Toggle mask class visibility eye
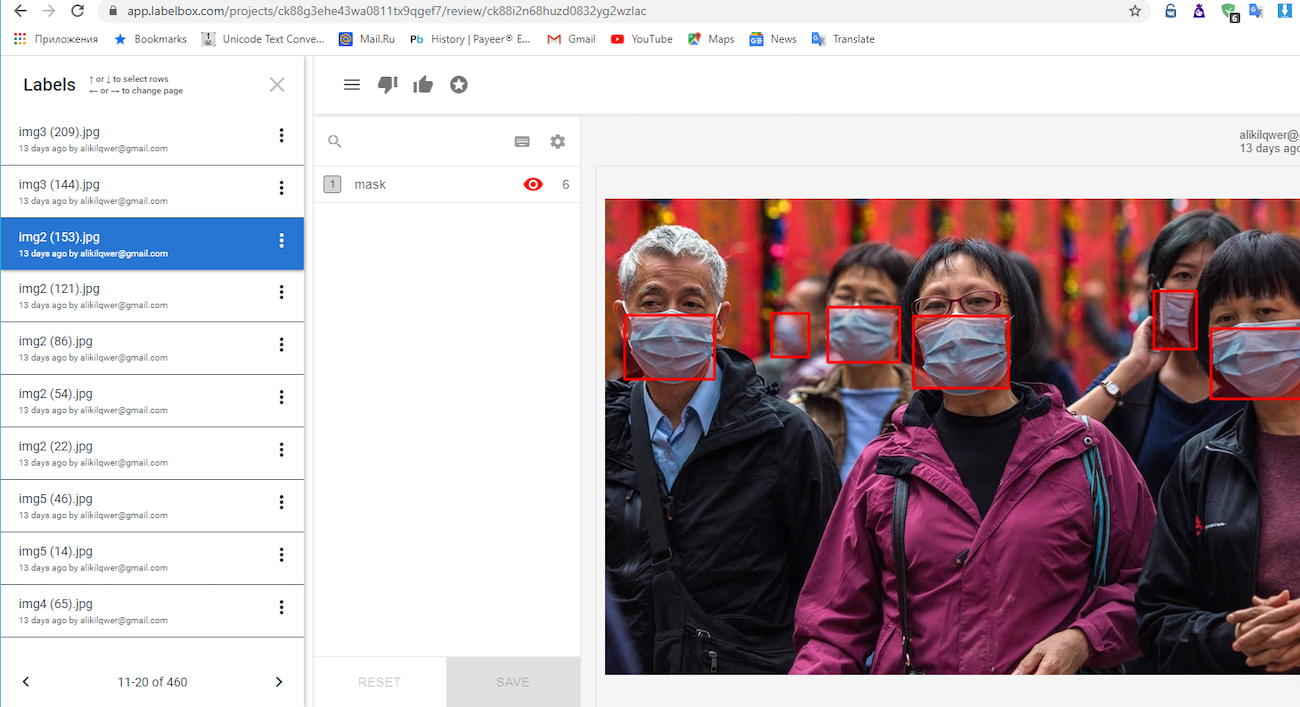Viewport: 1300px width, 707px height. pyautogui.click(x=533, y=184)
